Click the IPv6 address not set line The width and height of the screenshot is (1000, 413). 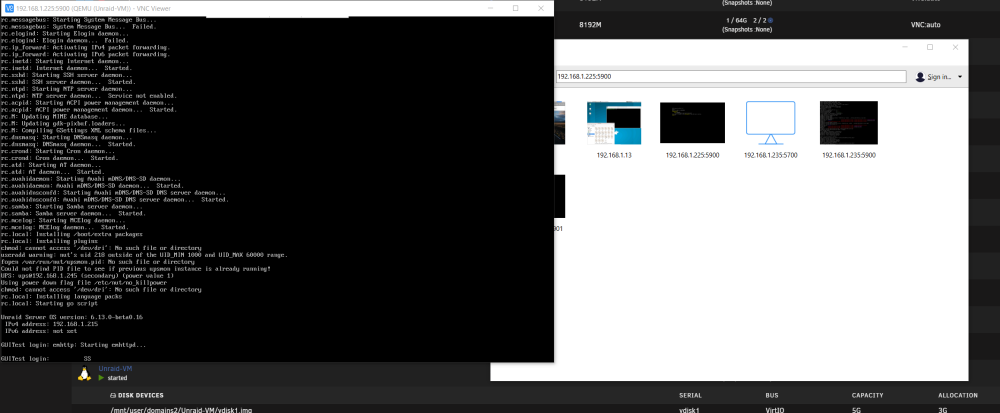42,331
